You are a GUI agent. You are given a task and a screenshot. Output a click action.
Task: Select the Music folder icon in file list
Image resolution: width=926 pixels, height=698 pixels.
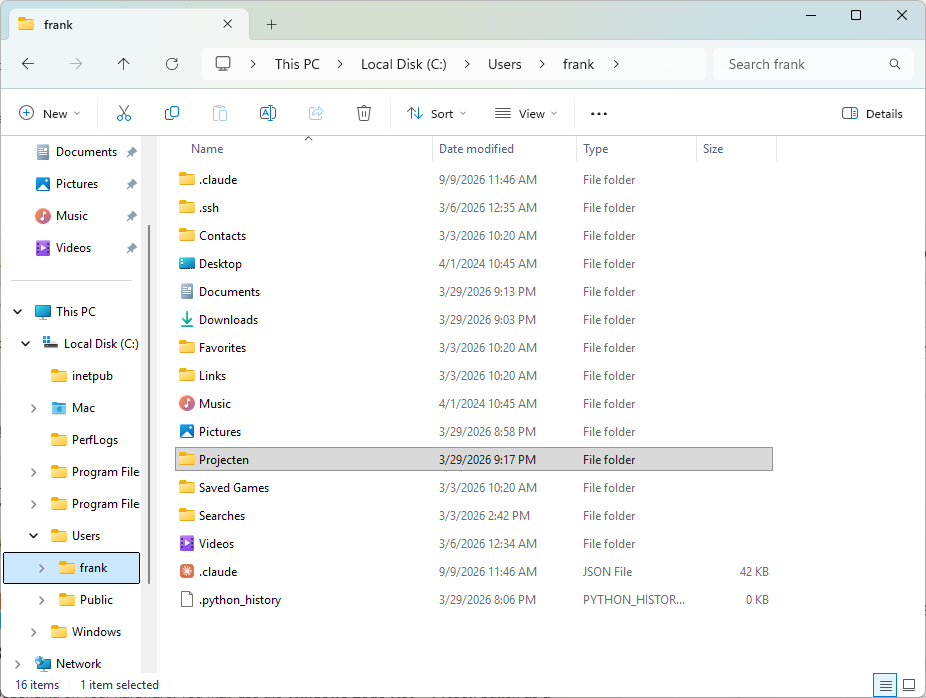187,403
